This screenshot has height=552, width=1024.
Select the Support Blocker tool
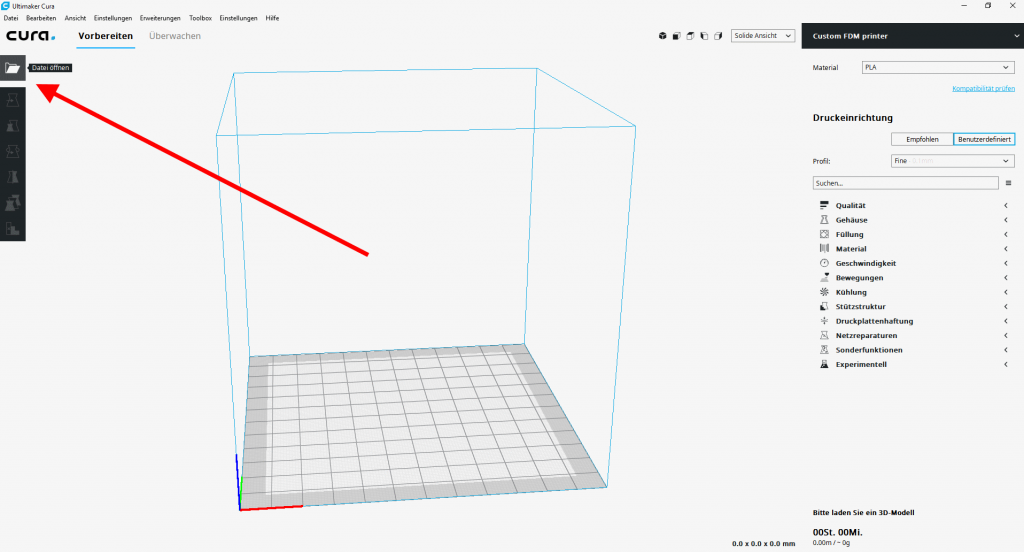pos(12,229)
